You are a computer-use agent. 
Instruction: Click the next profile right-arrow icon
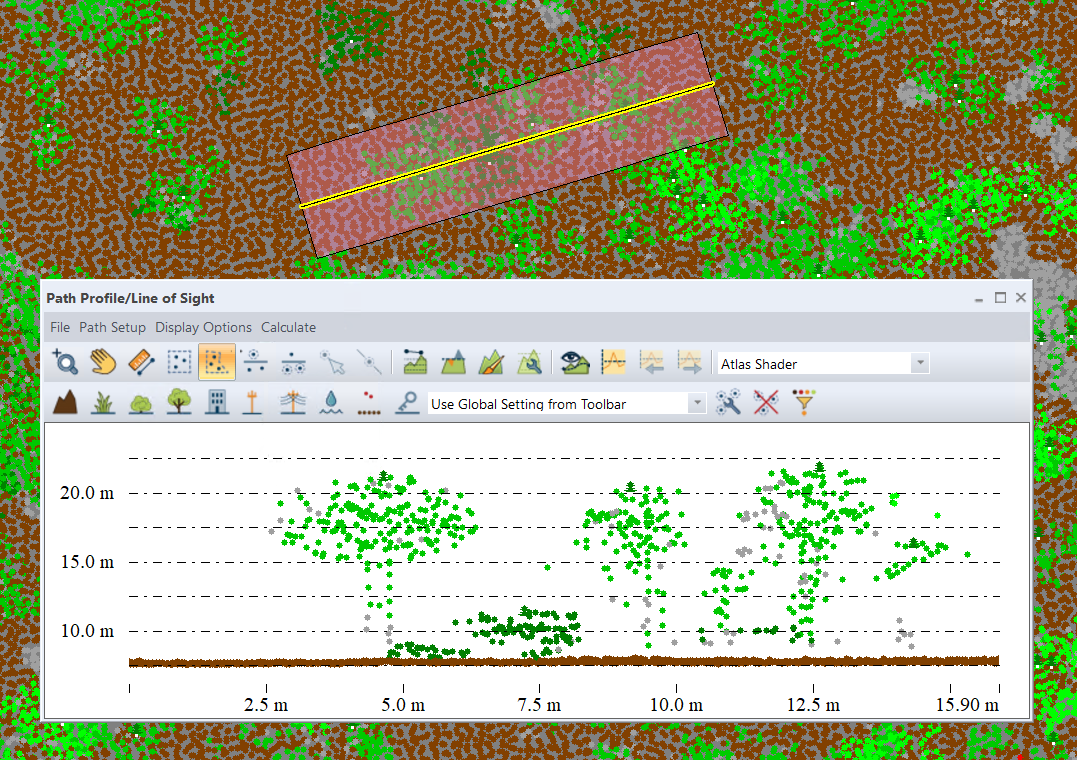click(689, 362)
